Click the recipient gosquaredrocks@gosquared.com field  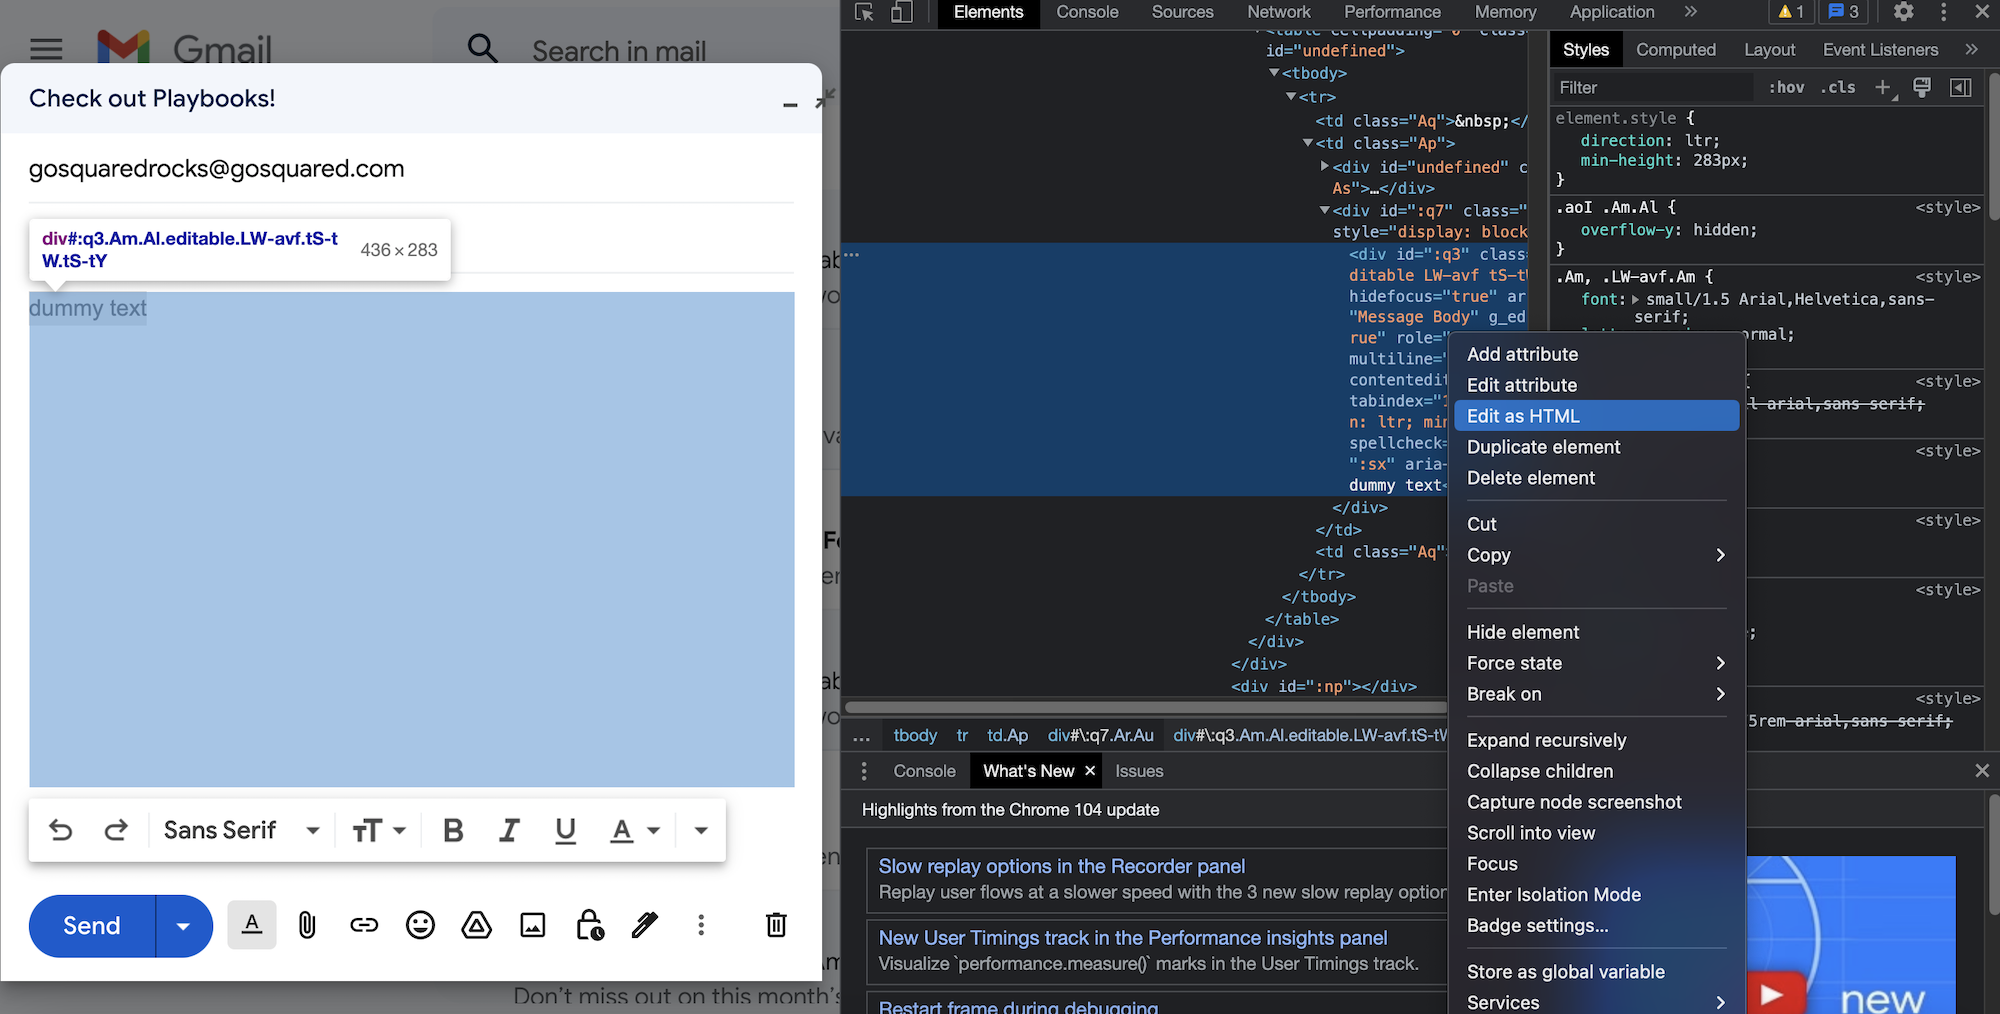coord(411,169)
